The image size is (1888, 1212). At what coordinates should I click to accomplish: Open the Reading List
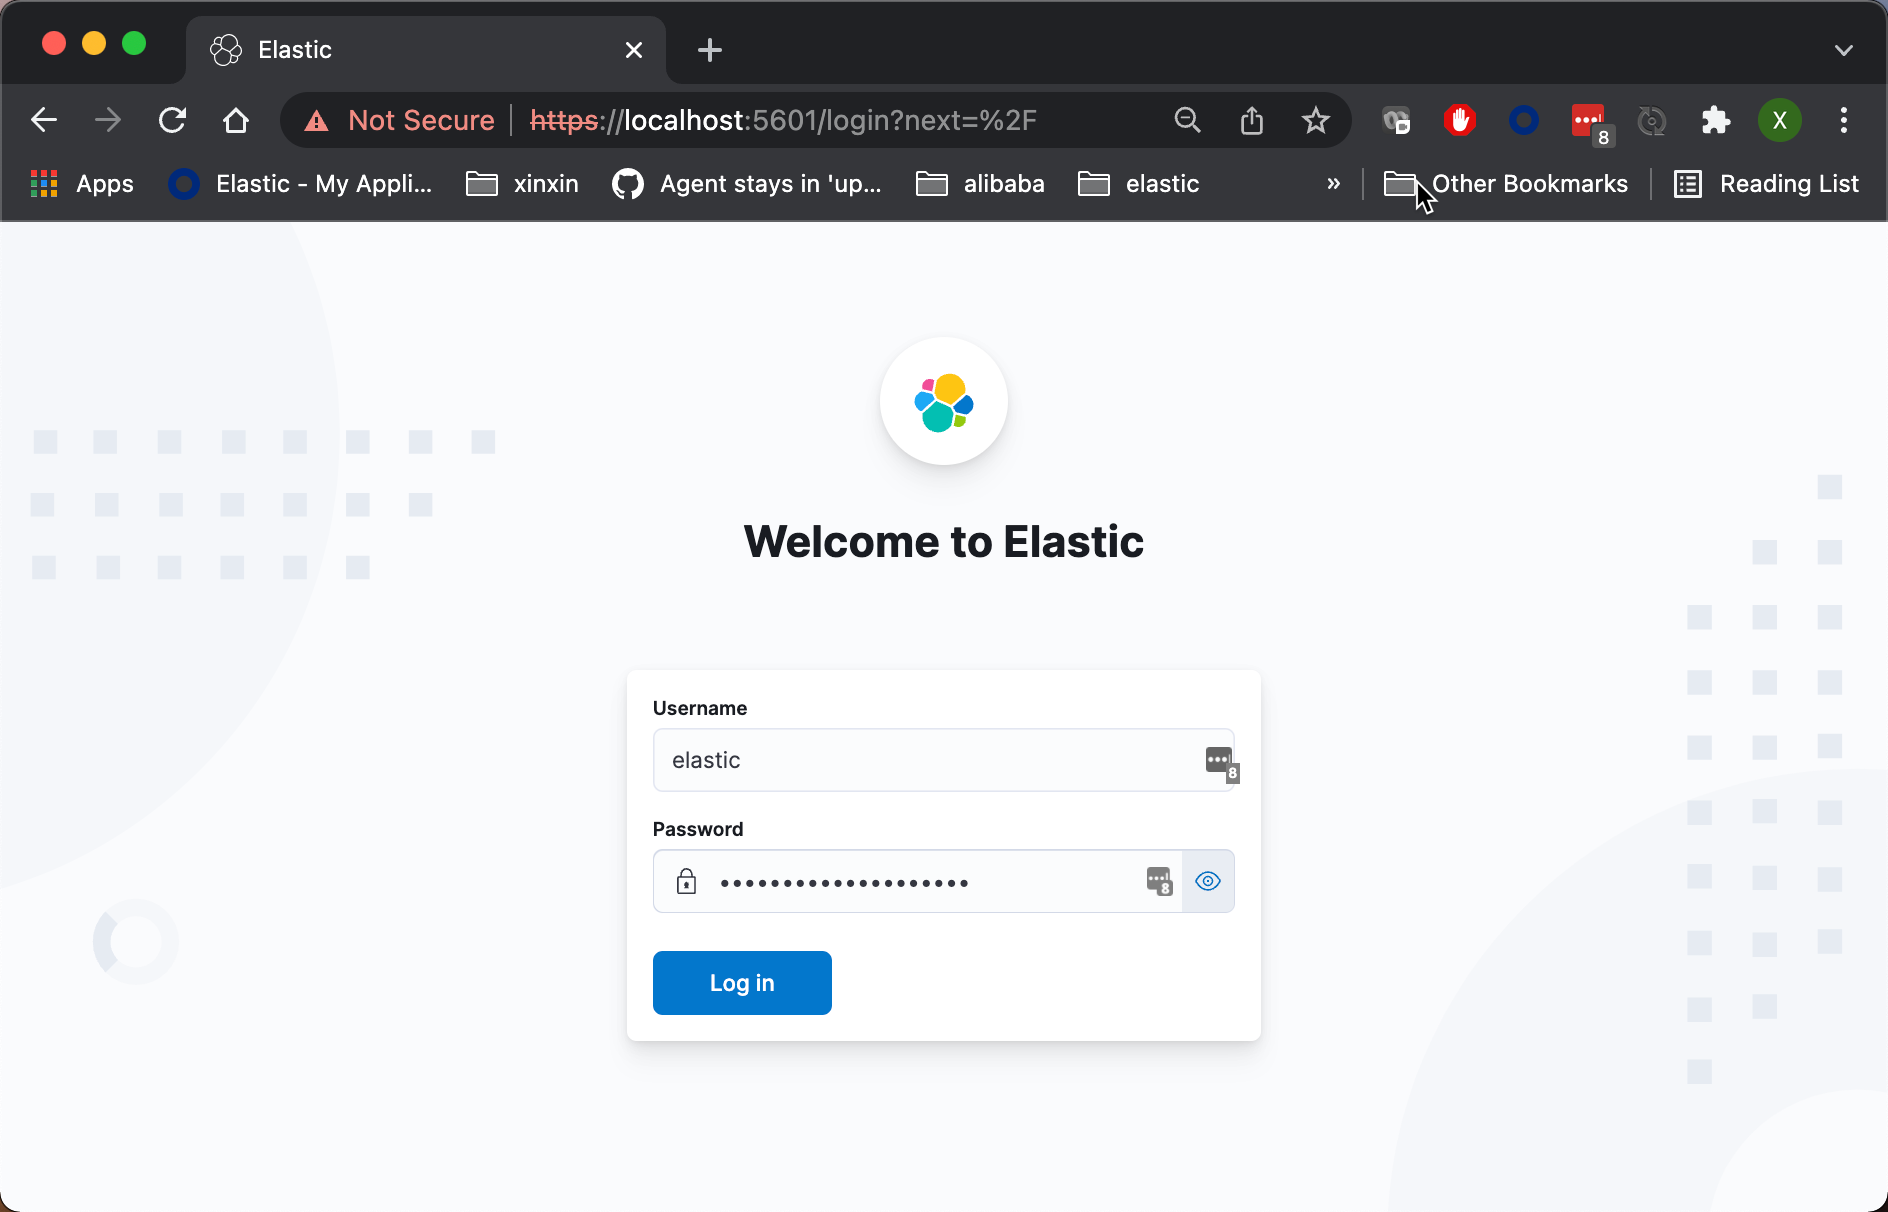(x=1766, y=184)
